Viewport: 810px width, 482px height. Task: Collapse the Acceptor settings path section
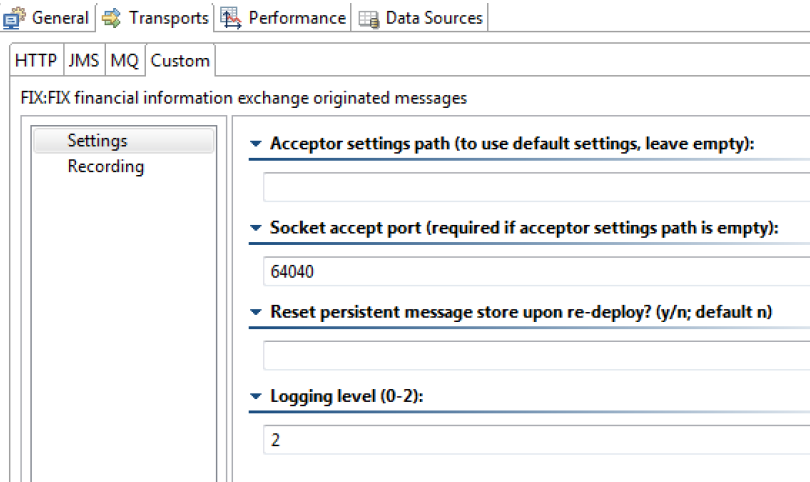256,144
